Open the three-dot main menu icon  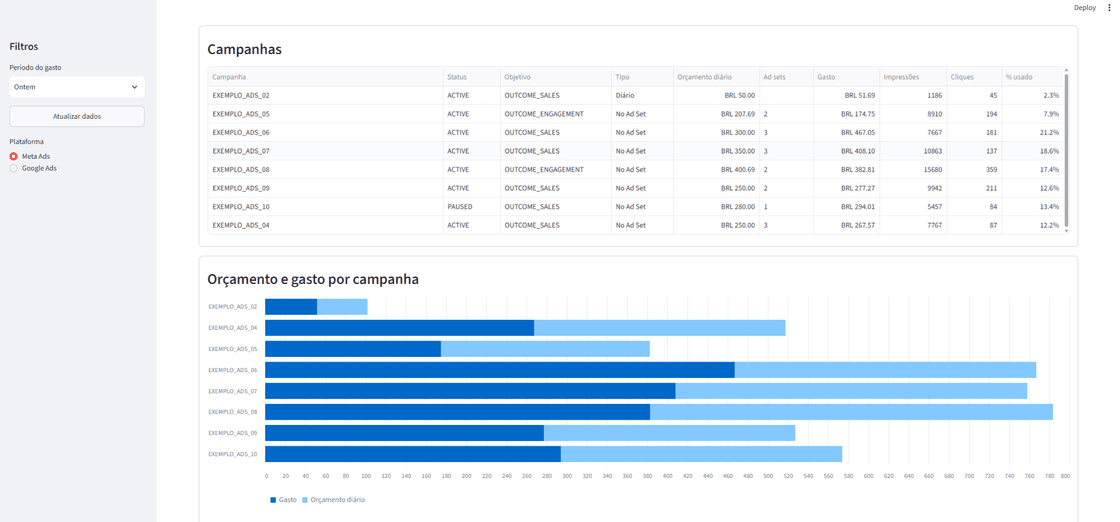tap(1109, 7)
